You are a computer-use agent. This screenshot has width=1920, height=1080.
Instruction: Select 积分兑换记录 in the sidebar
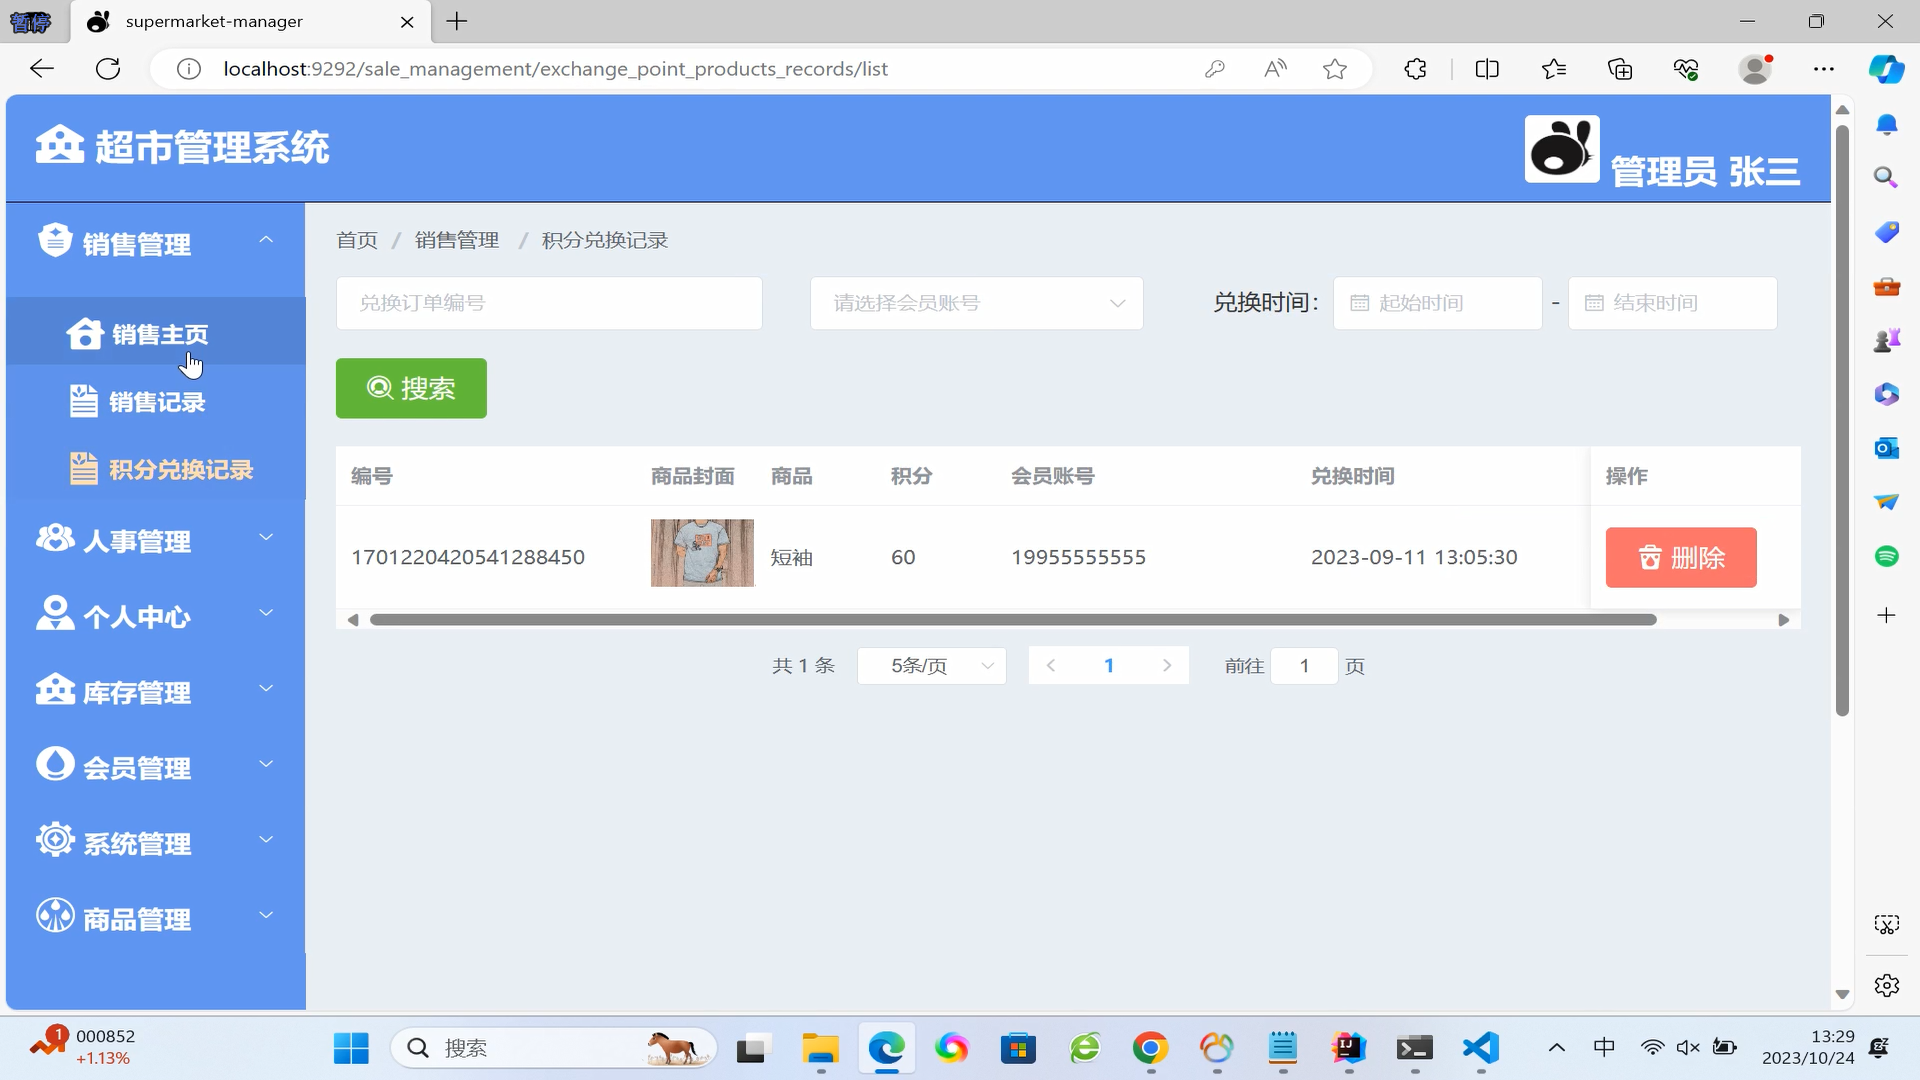180,470
